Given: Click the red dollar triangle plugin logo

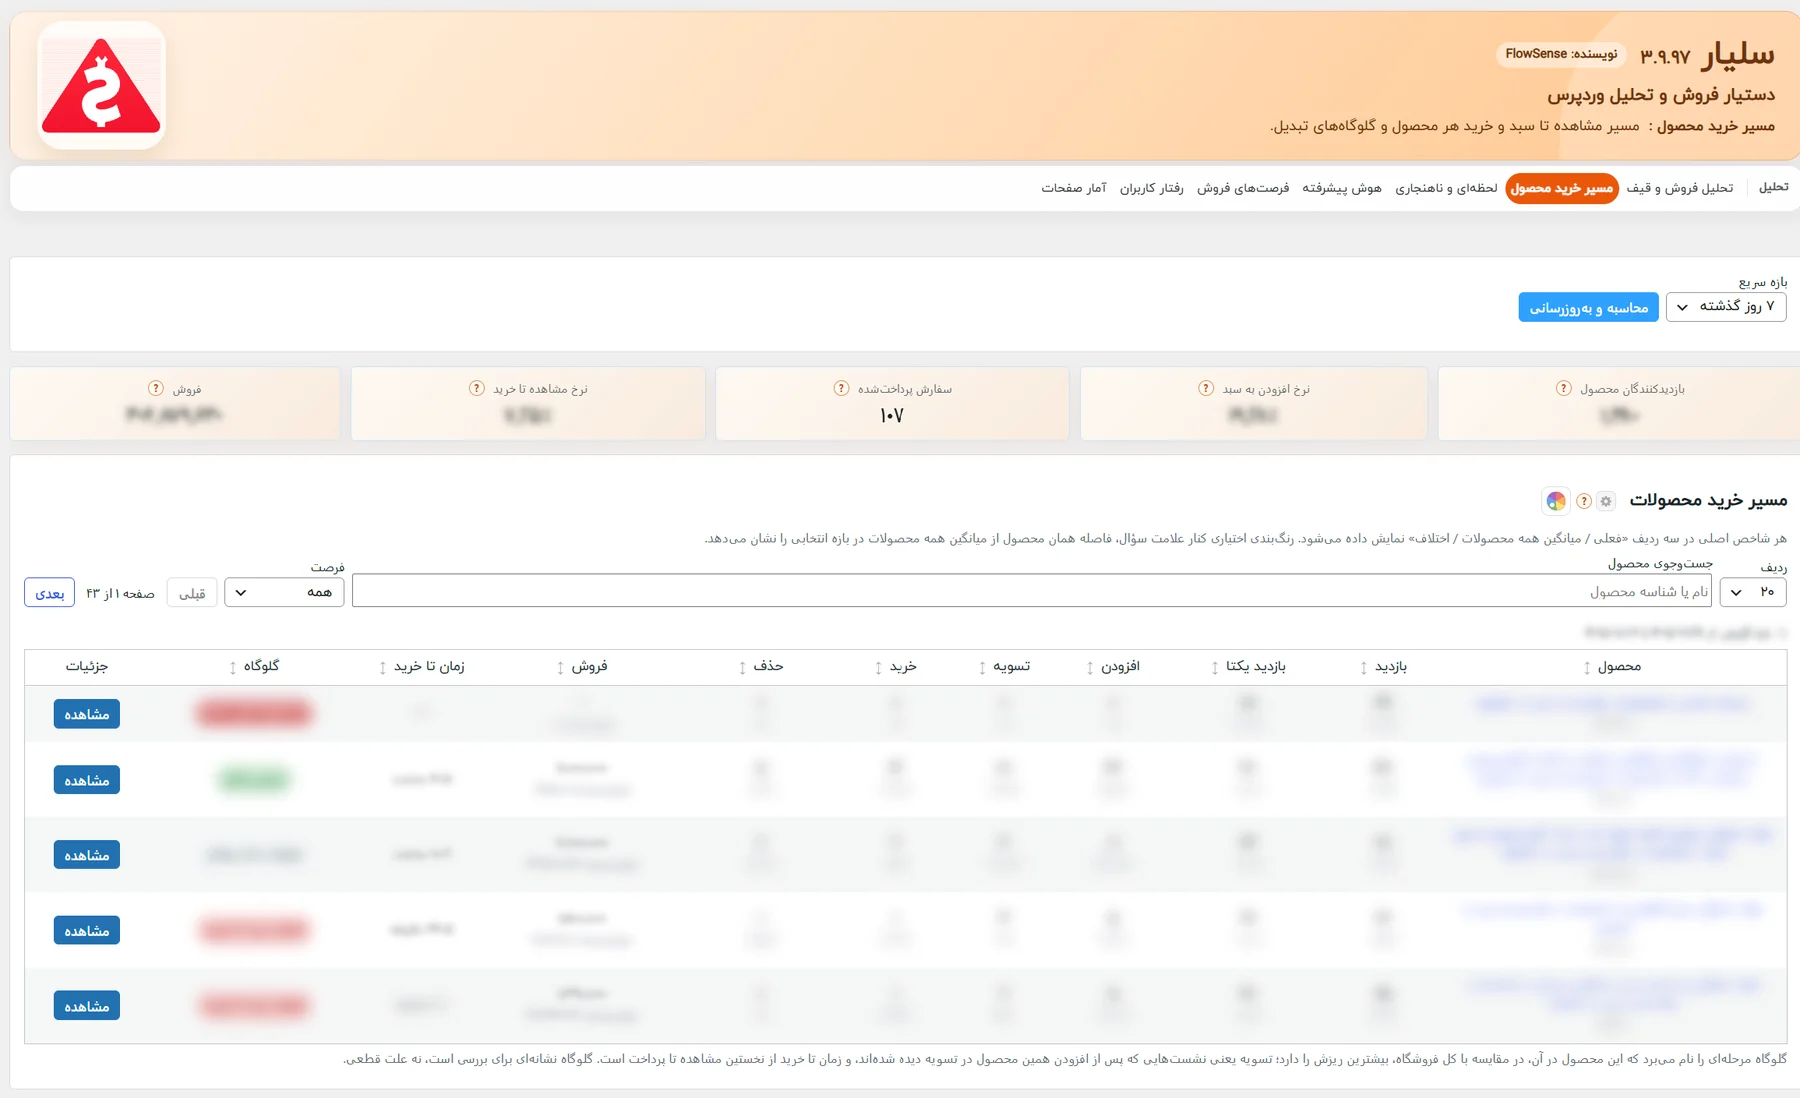Looking at the screenshot, I should (x=101, y=86).
